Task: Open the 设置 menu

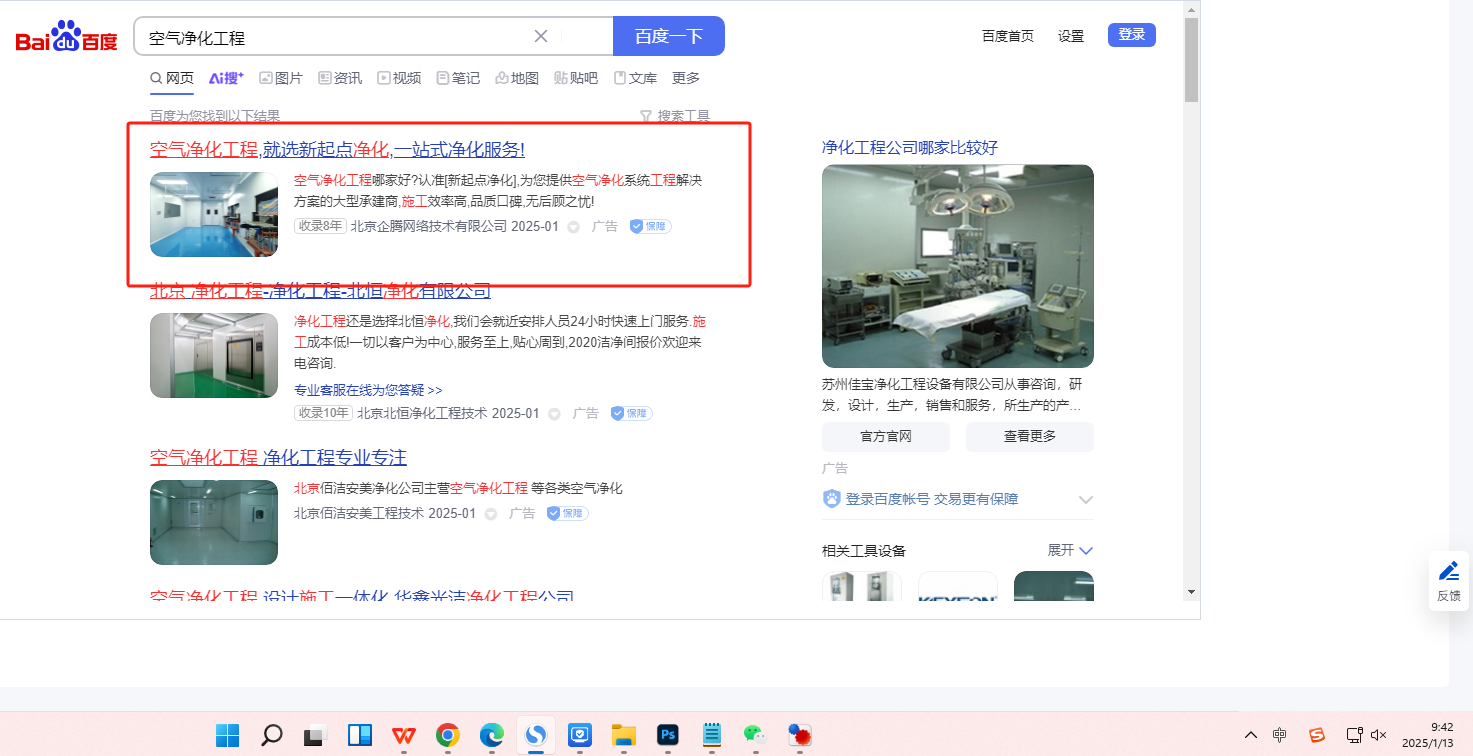Action: tap(1071, 36)
